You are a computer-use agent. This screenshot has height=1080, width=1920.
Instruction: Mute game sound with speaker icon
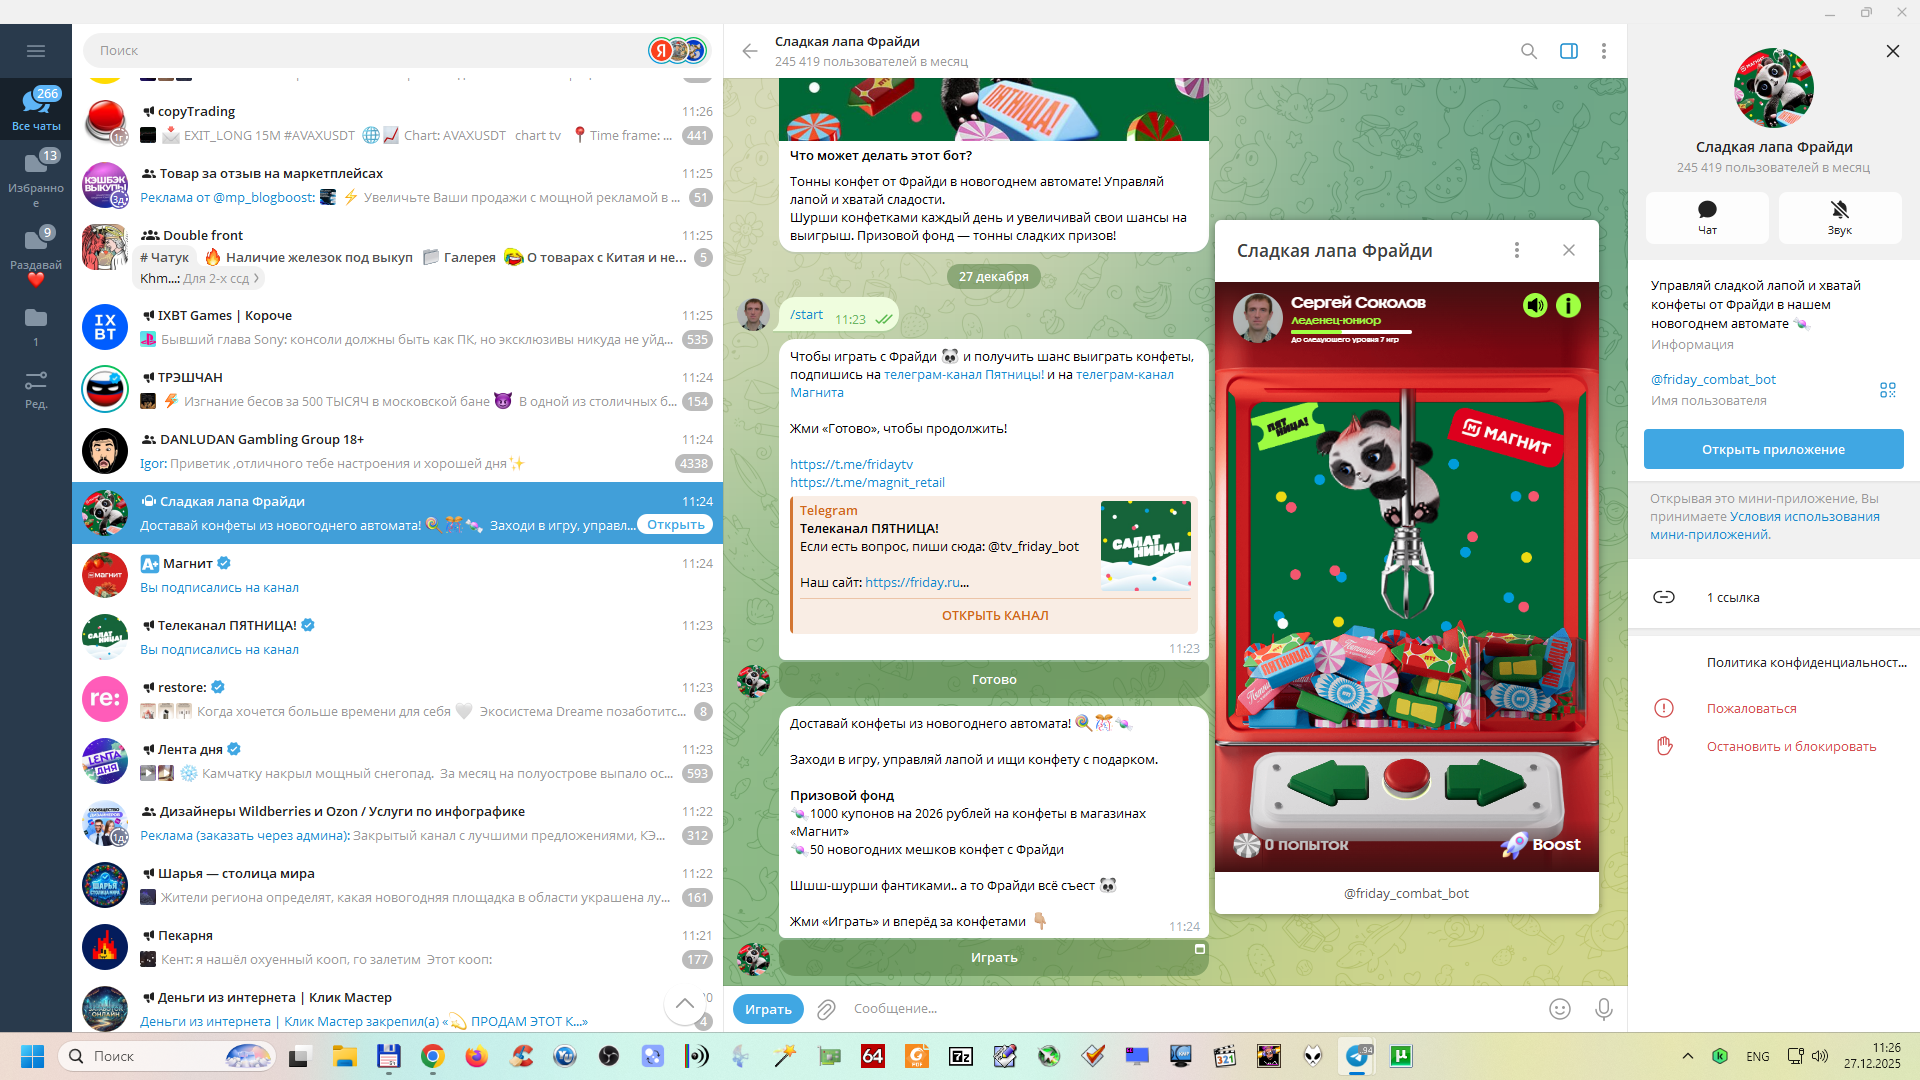1534,305
